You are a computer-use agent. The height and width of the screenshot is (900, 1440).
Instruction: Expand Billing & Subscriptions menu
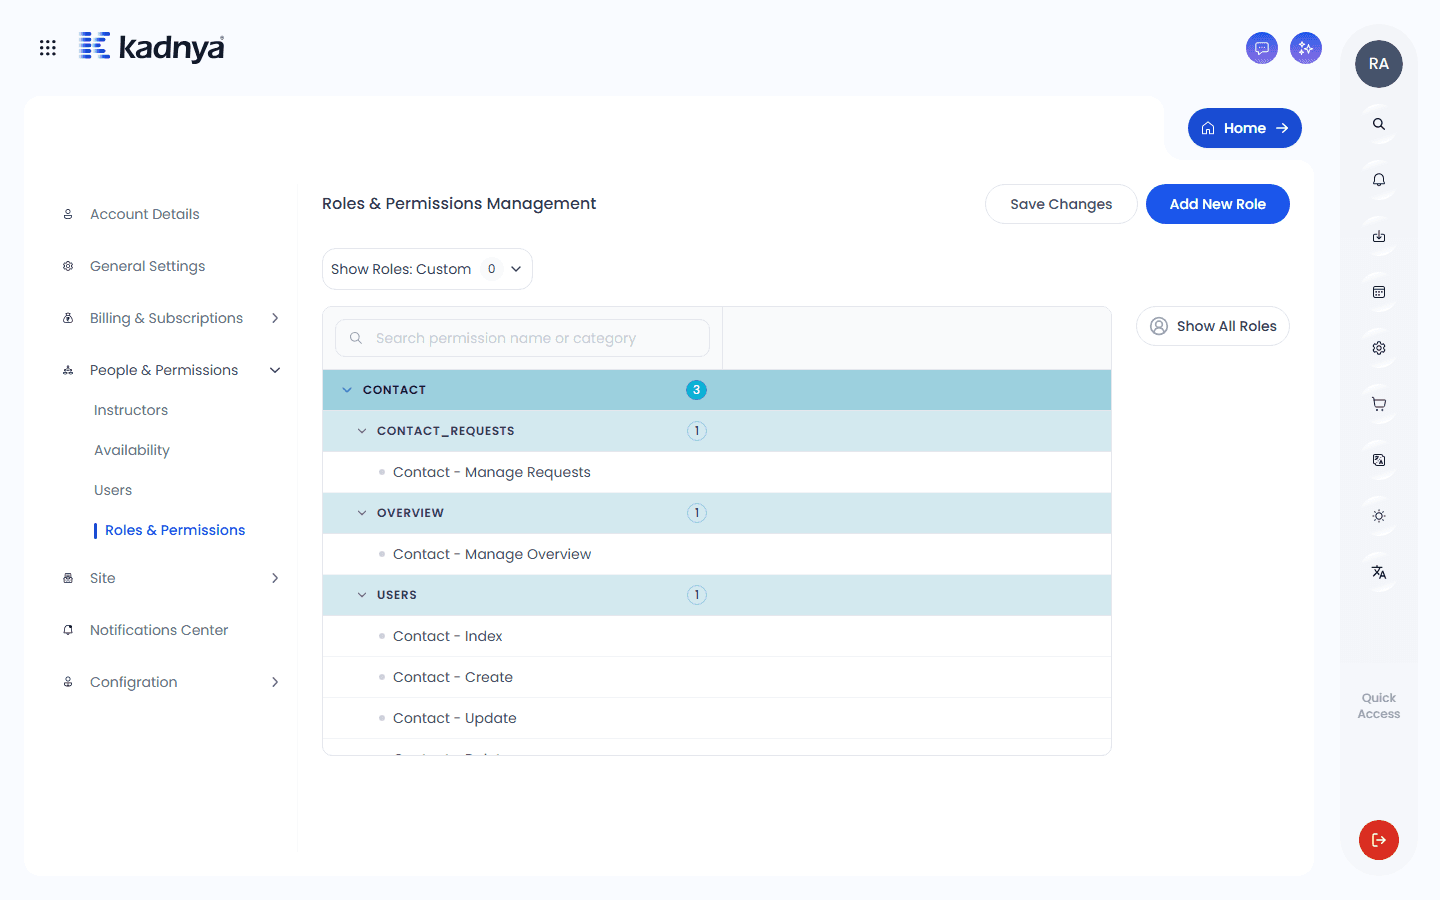171,318
